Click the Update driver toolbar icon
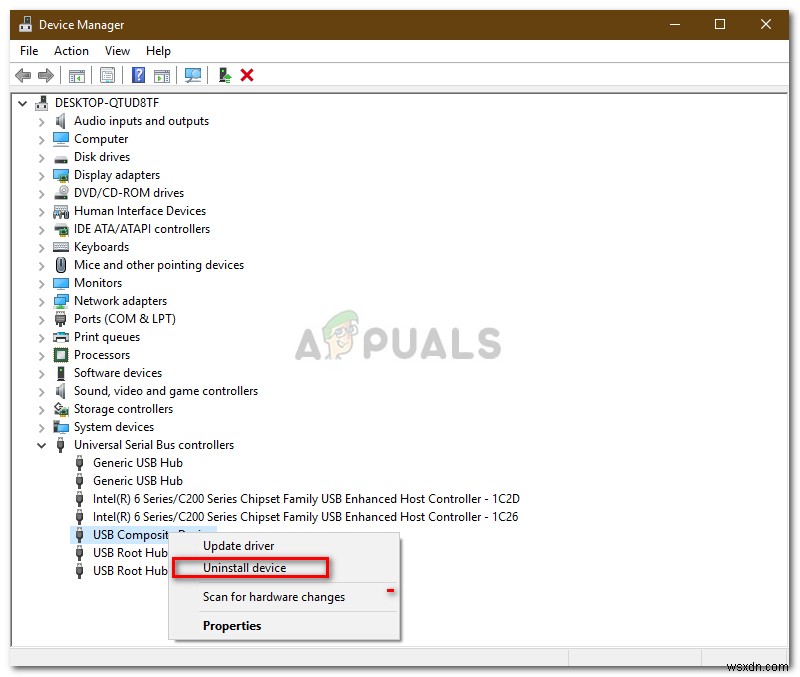800x677 pixels. pos(224,75)
